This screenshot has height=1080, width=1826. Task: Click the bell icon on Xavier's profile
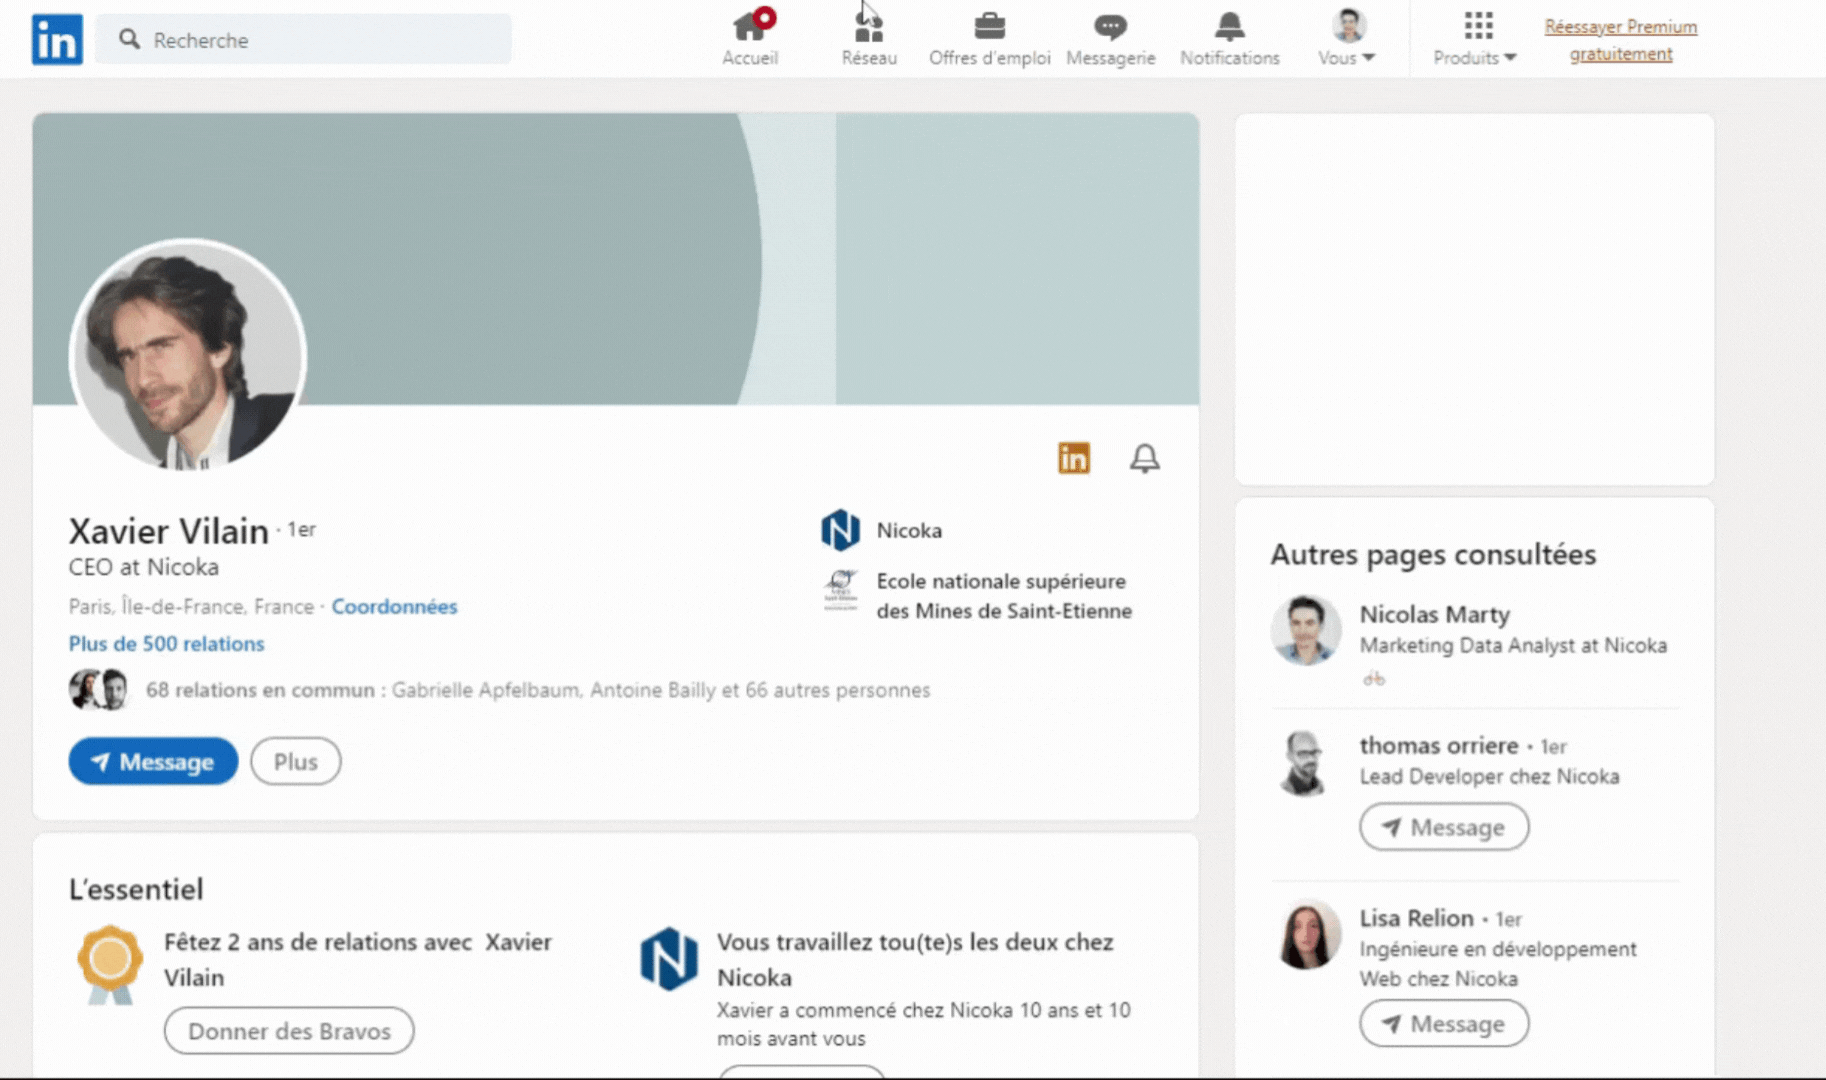1145,458
